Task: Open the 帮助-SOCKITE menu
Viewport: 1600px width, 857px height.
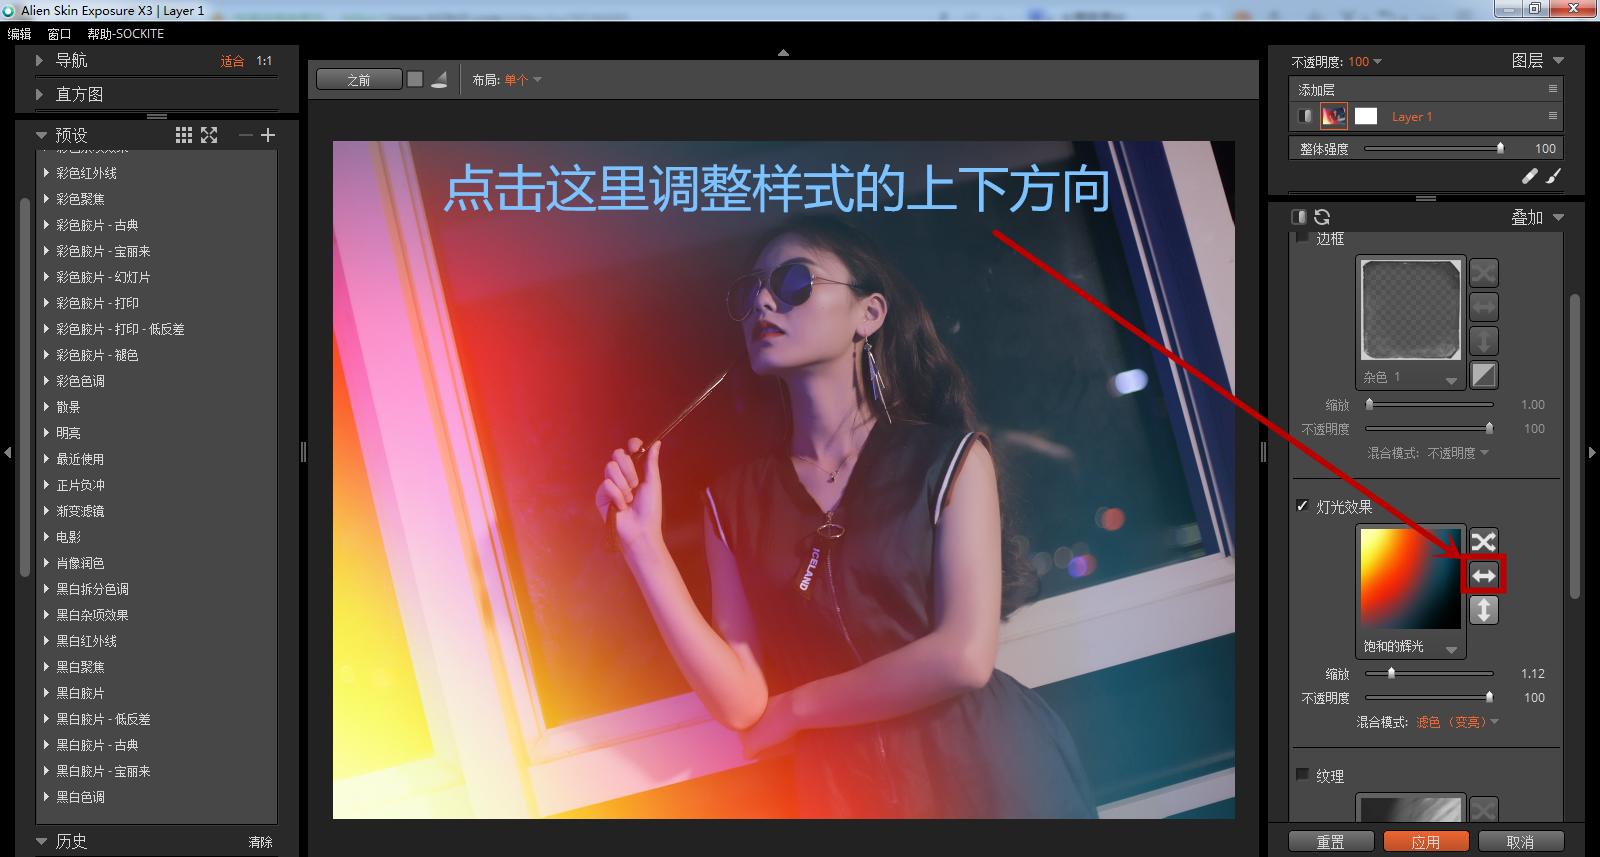Action: point(125,34)
